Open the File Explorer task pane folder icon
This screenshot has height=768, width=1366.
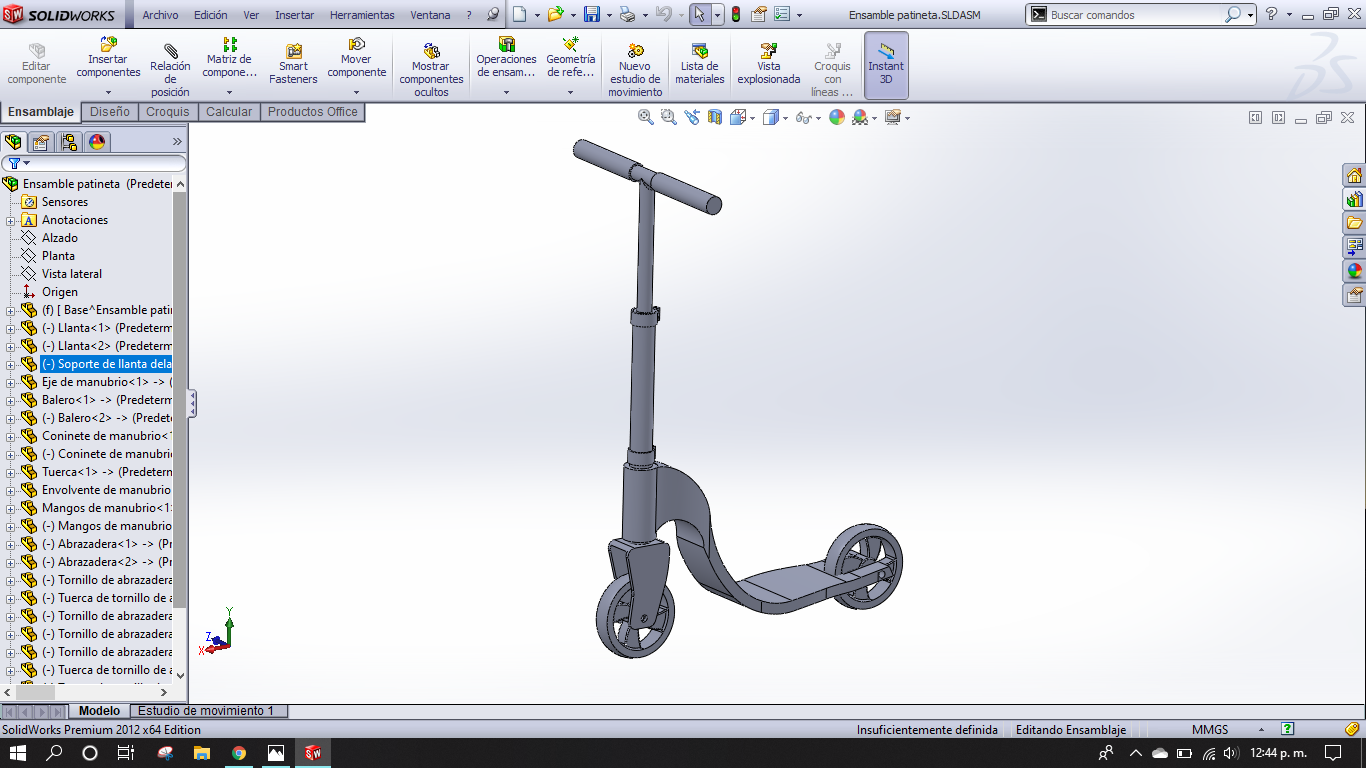(1354, 223)
